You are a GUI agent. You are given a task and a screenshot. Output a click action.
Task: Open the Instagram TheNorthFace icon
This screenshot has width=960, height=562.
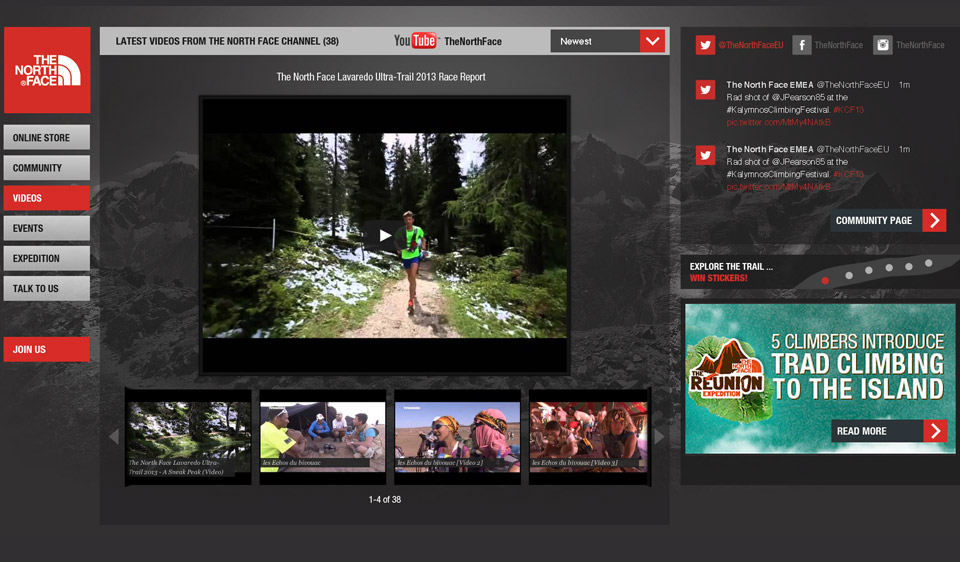[x=882, y=45]
